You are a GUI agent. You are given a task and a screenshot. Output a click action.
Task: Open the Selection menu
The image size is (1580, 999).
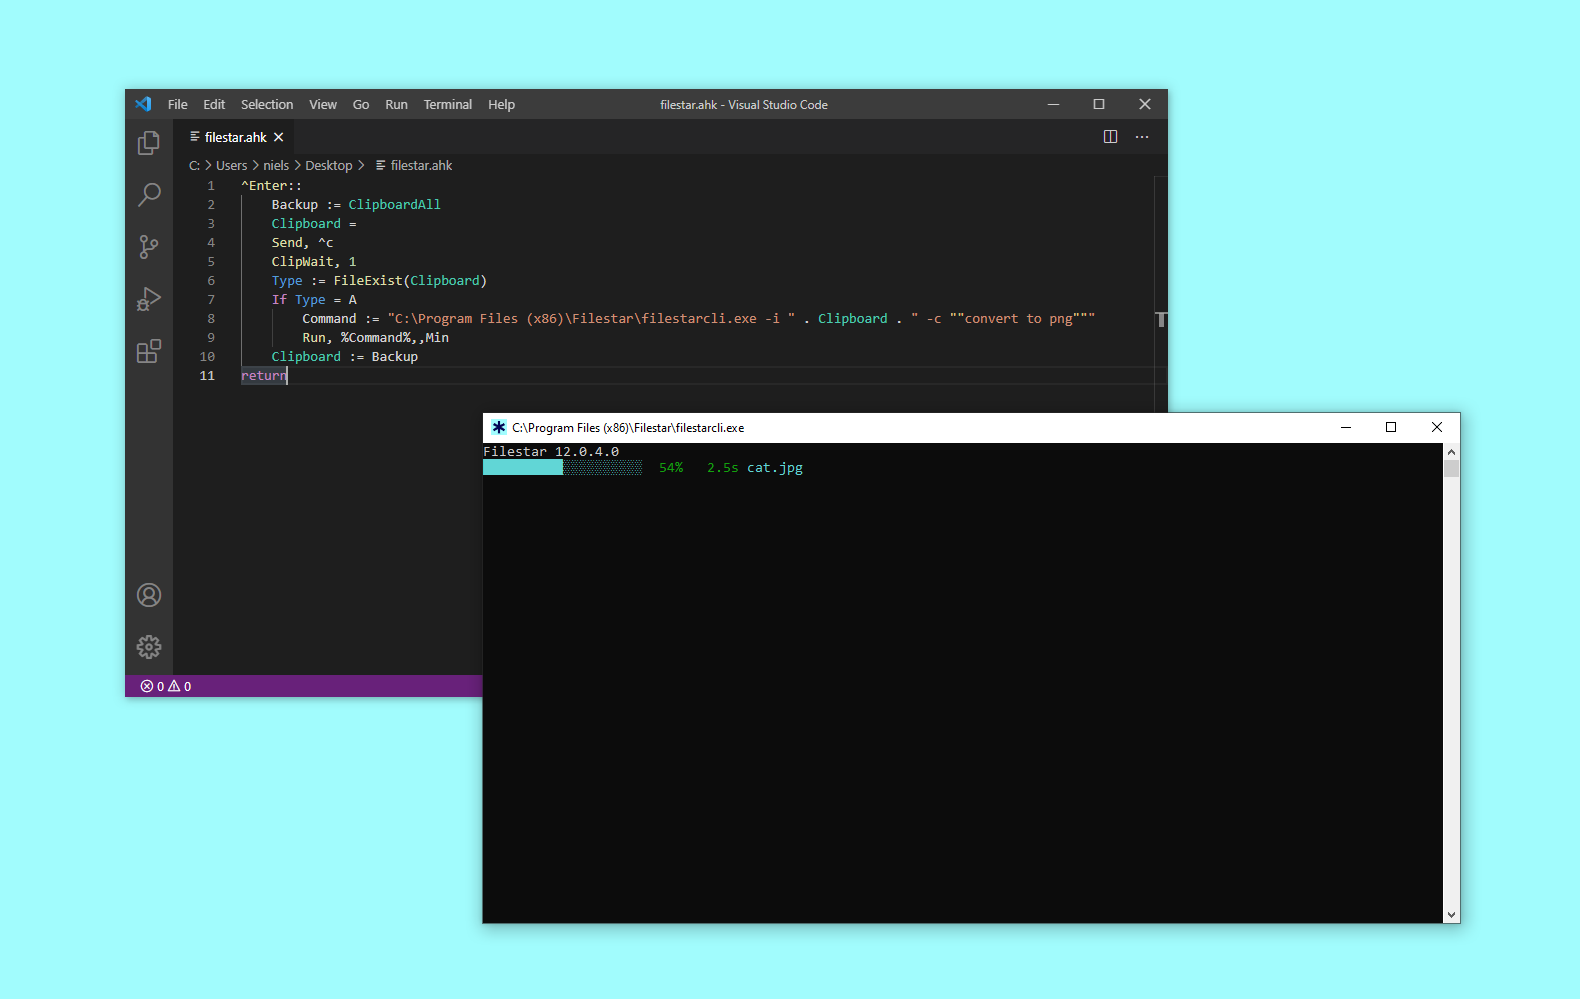tap(267, 104)
